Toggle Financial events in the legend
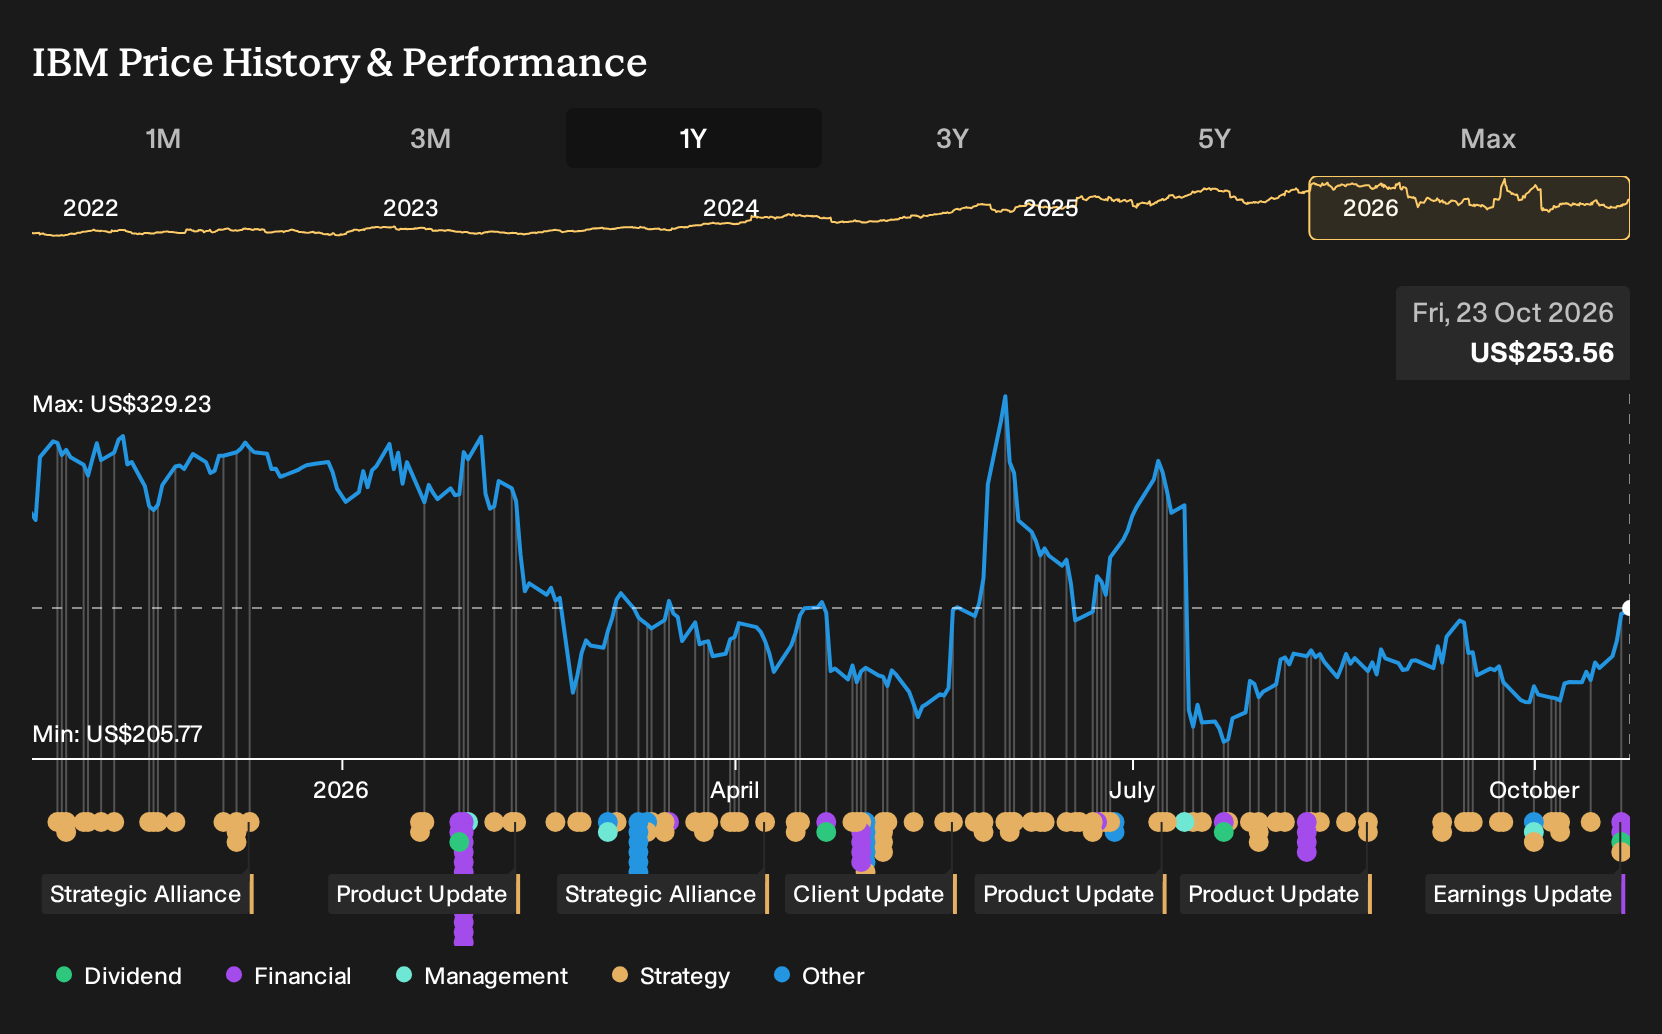Viewport: 1662px width, 1034px height. click(288, 976)
